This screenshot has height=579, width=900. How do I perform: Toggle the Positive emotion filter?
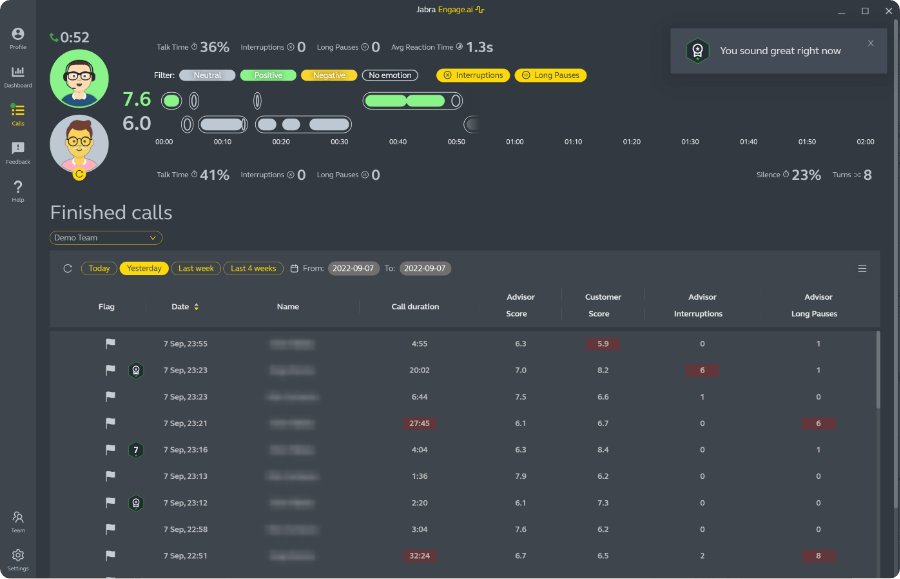click(x=268, y=75)
